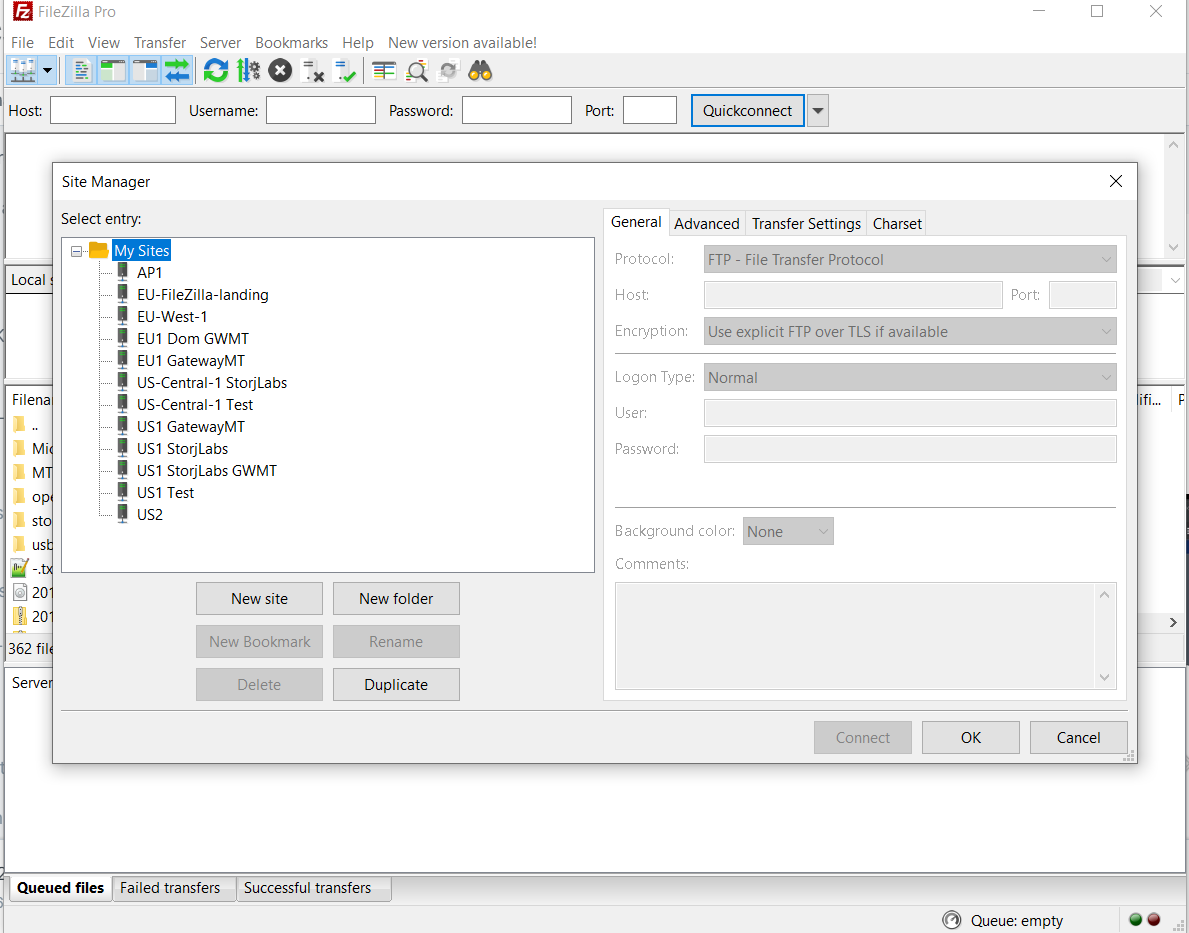1189x933 pixels.
Task: Open the Logon Type dropdown
Action: [x=910, y=378]
